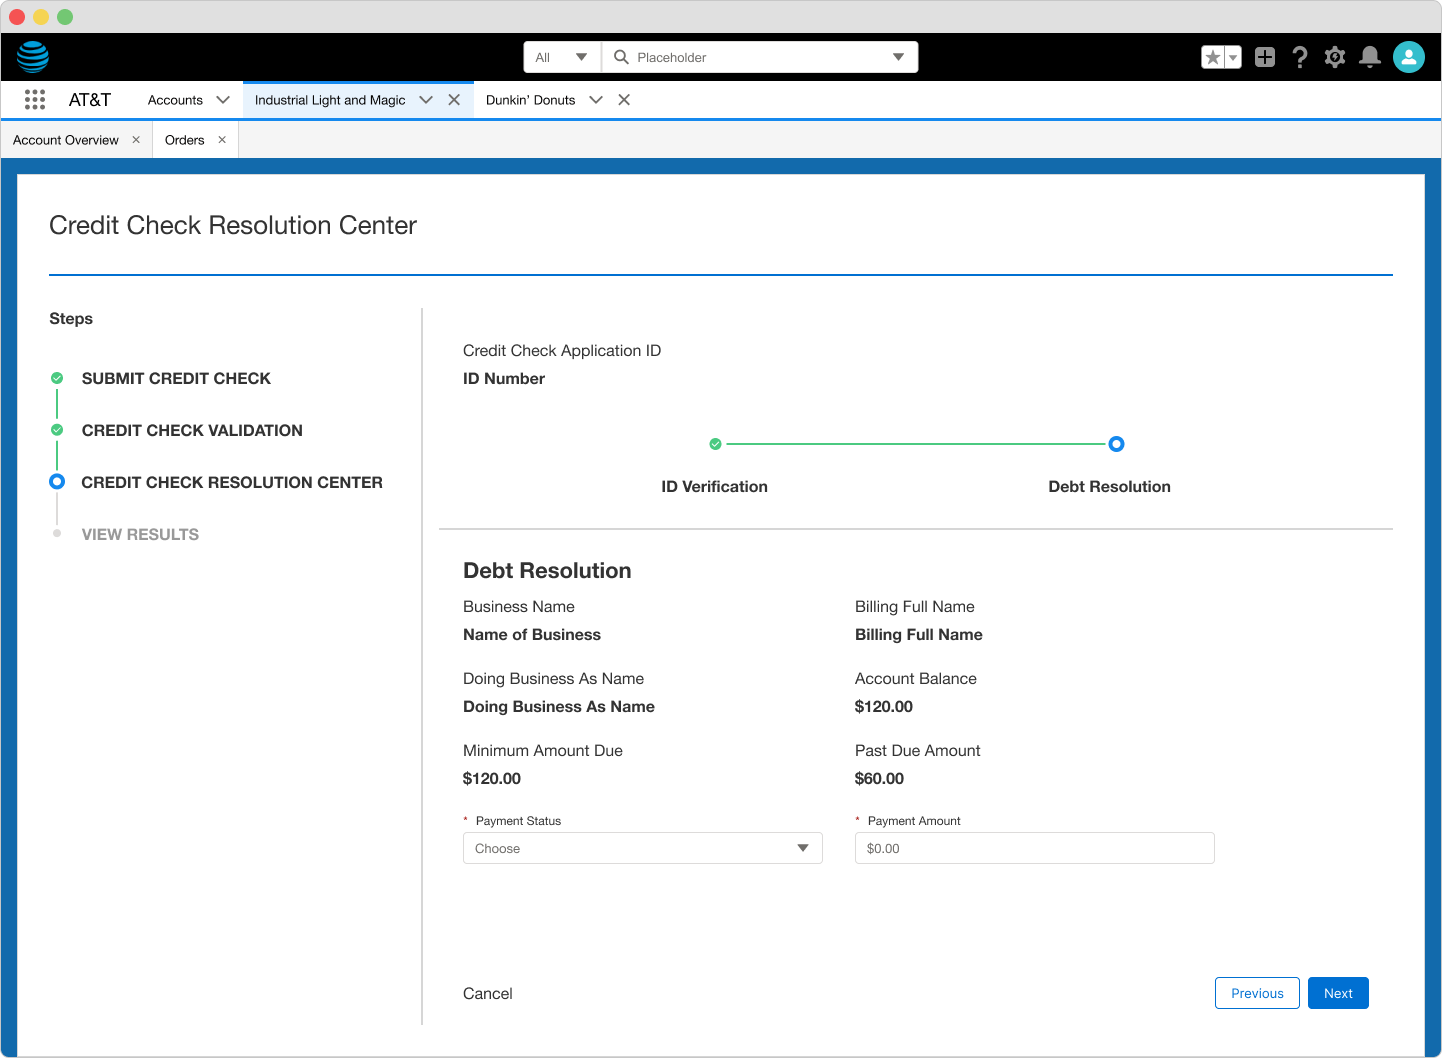Click the global actions plus icon
Viewport: 1442px width, 1058px height.
[x=1265, y=57]
